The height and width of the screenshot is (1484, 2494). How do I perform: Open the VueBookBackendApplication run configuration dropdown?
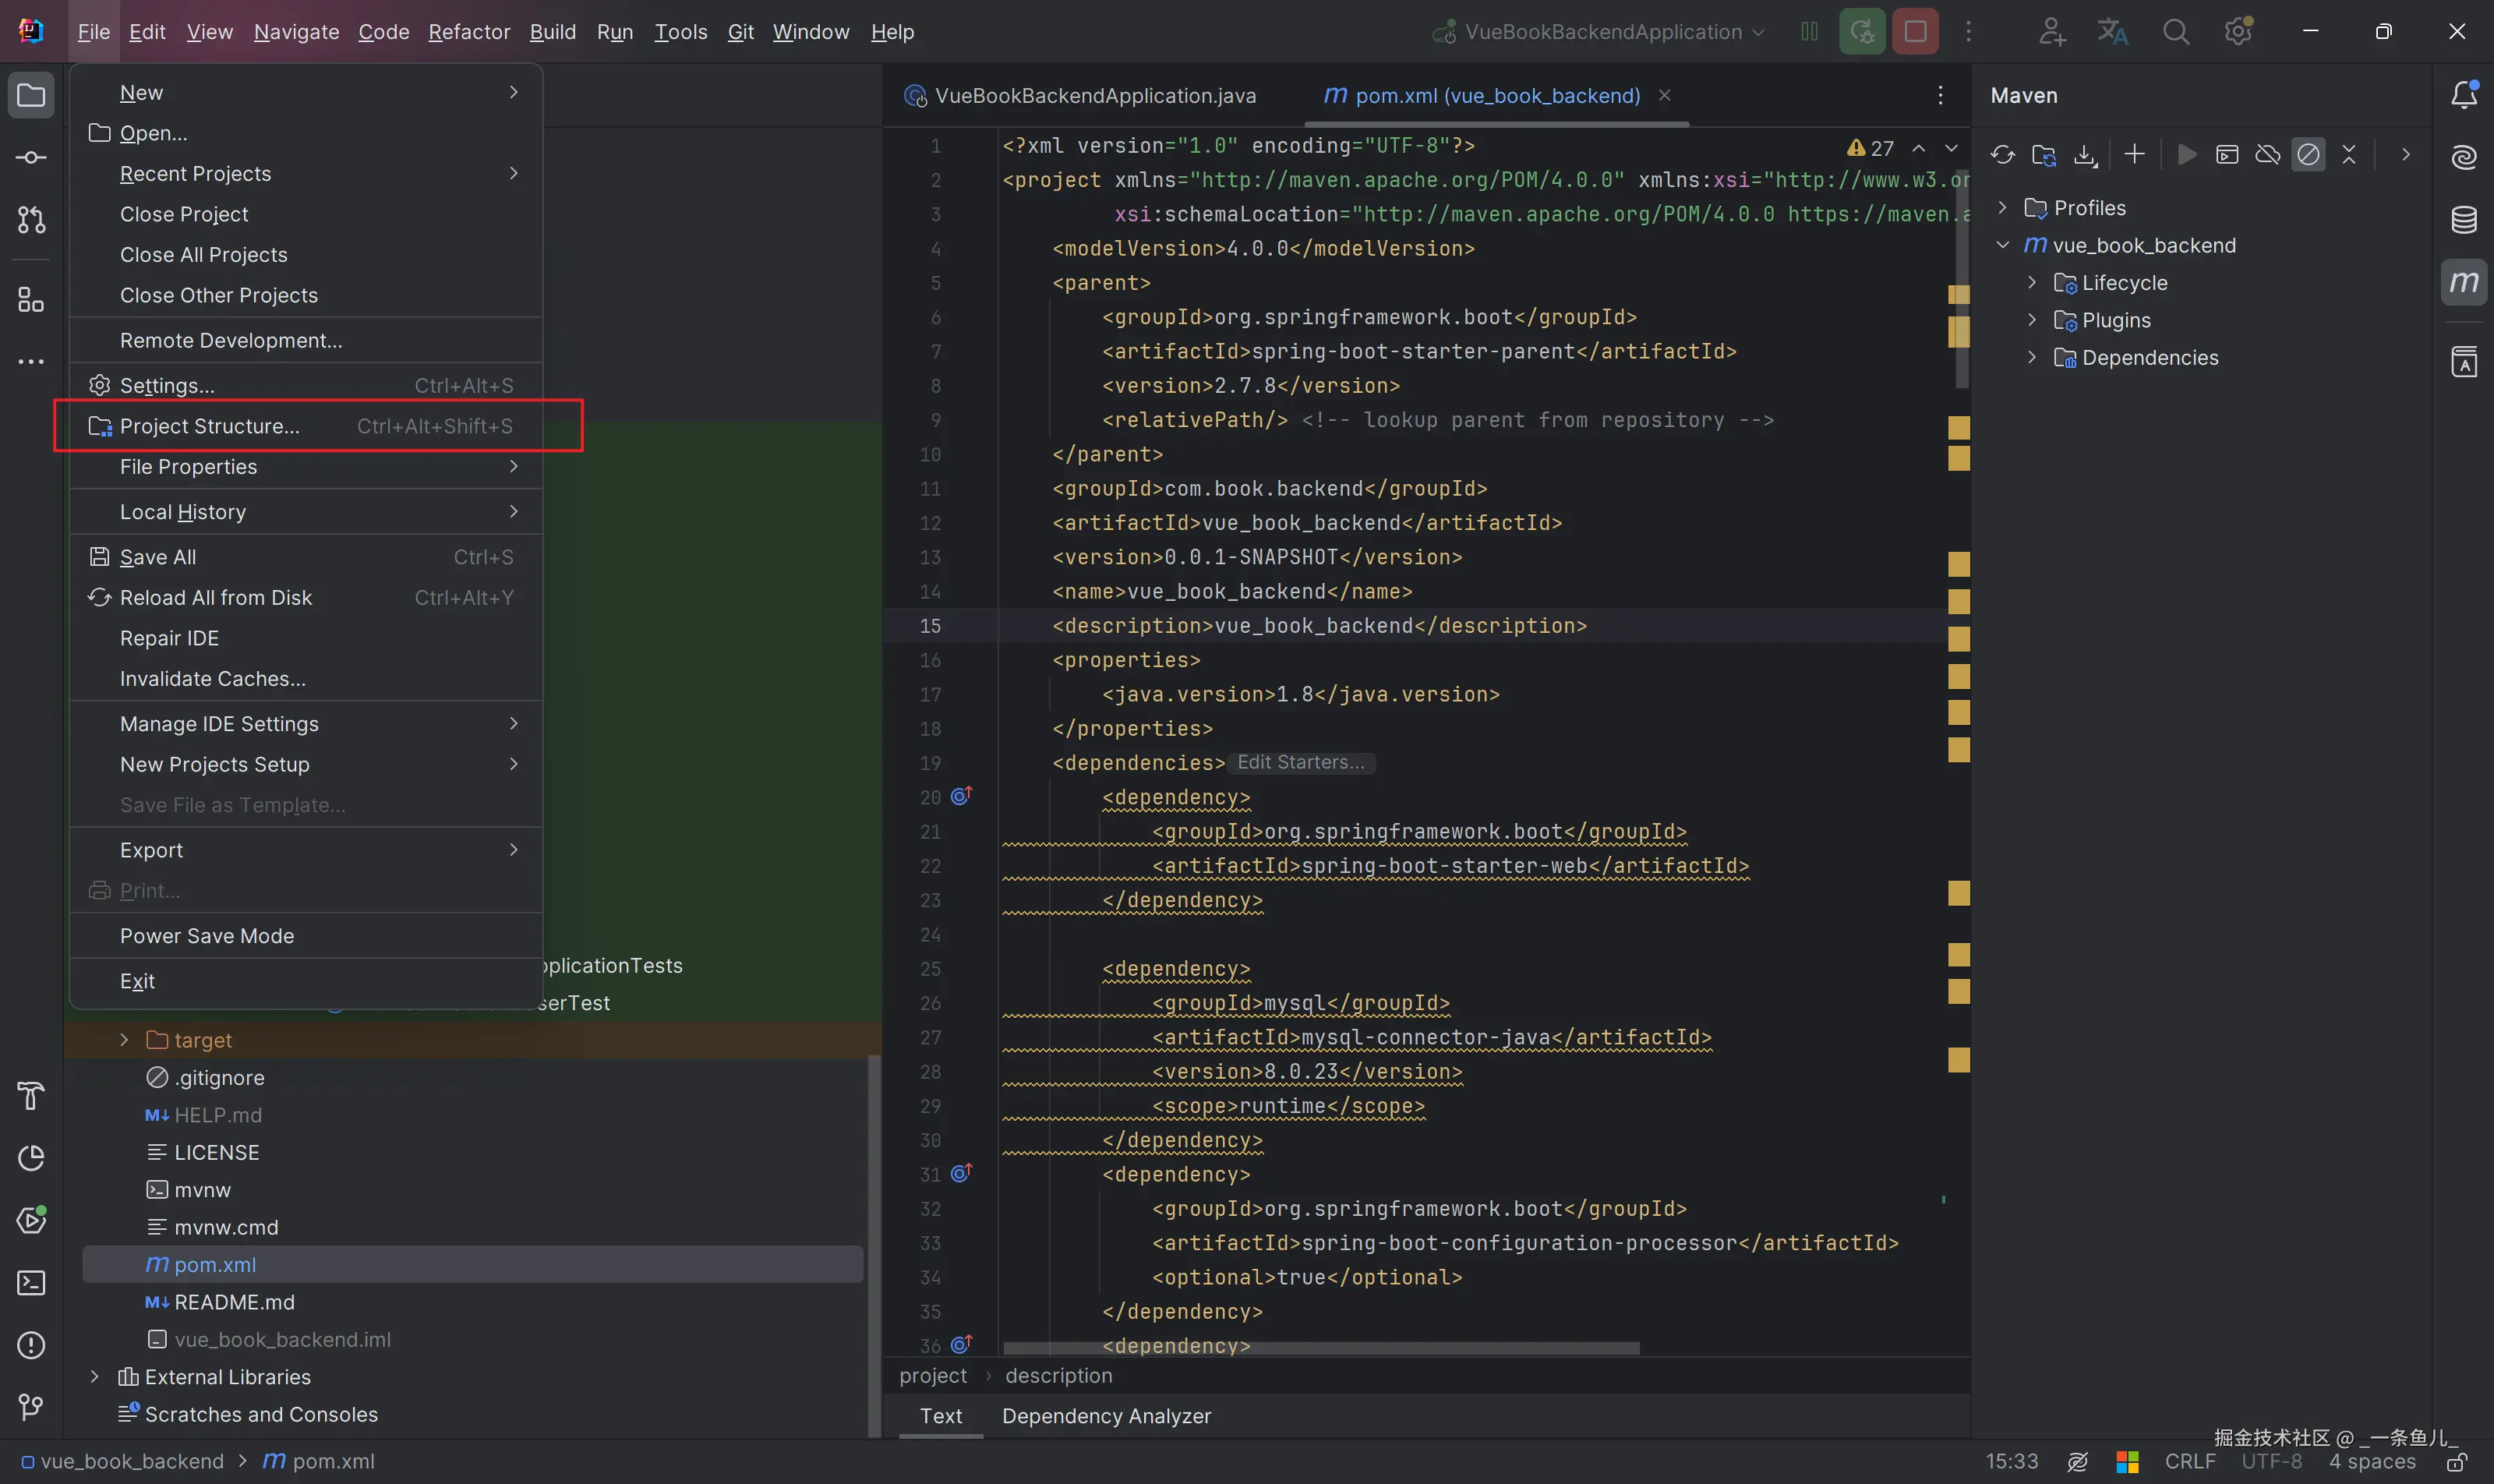pyautogui.click(x=1600, y=32)
